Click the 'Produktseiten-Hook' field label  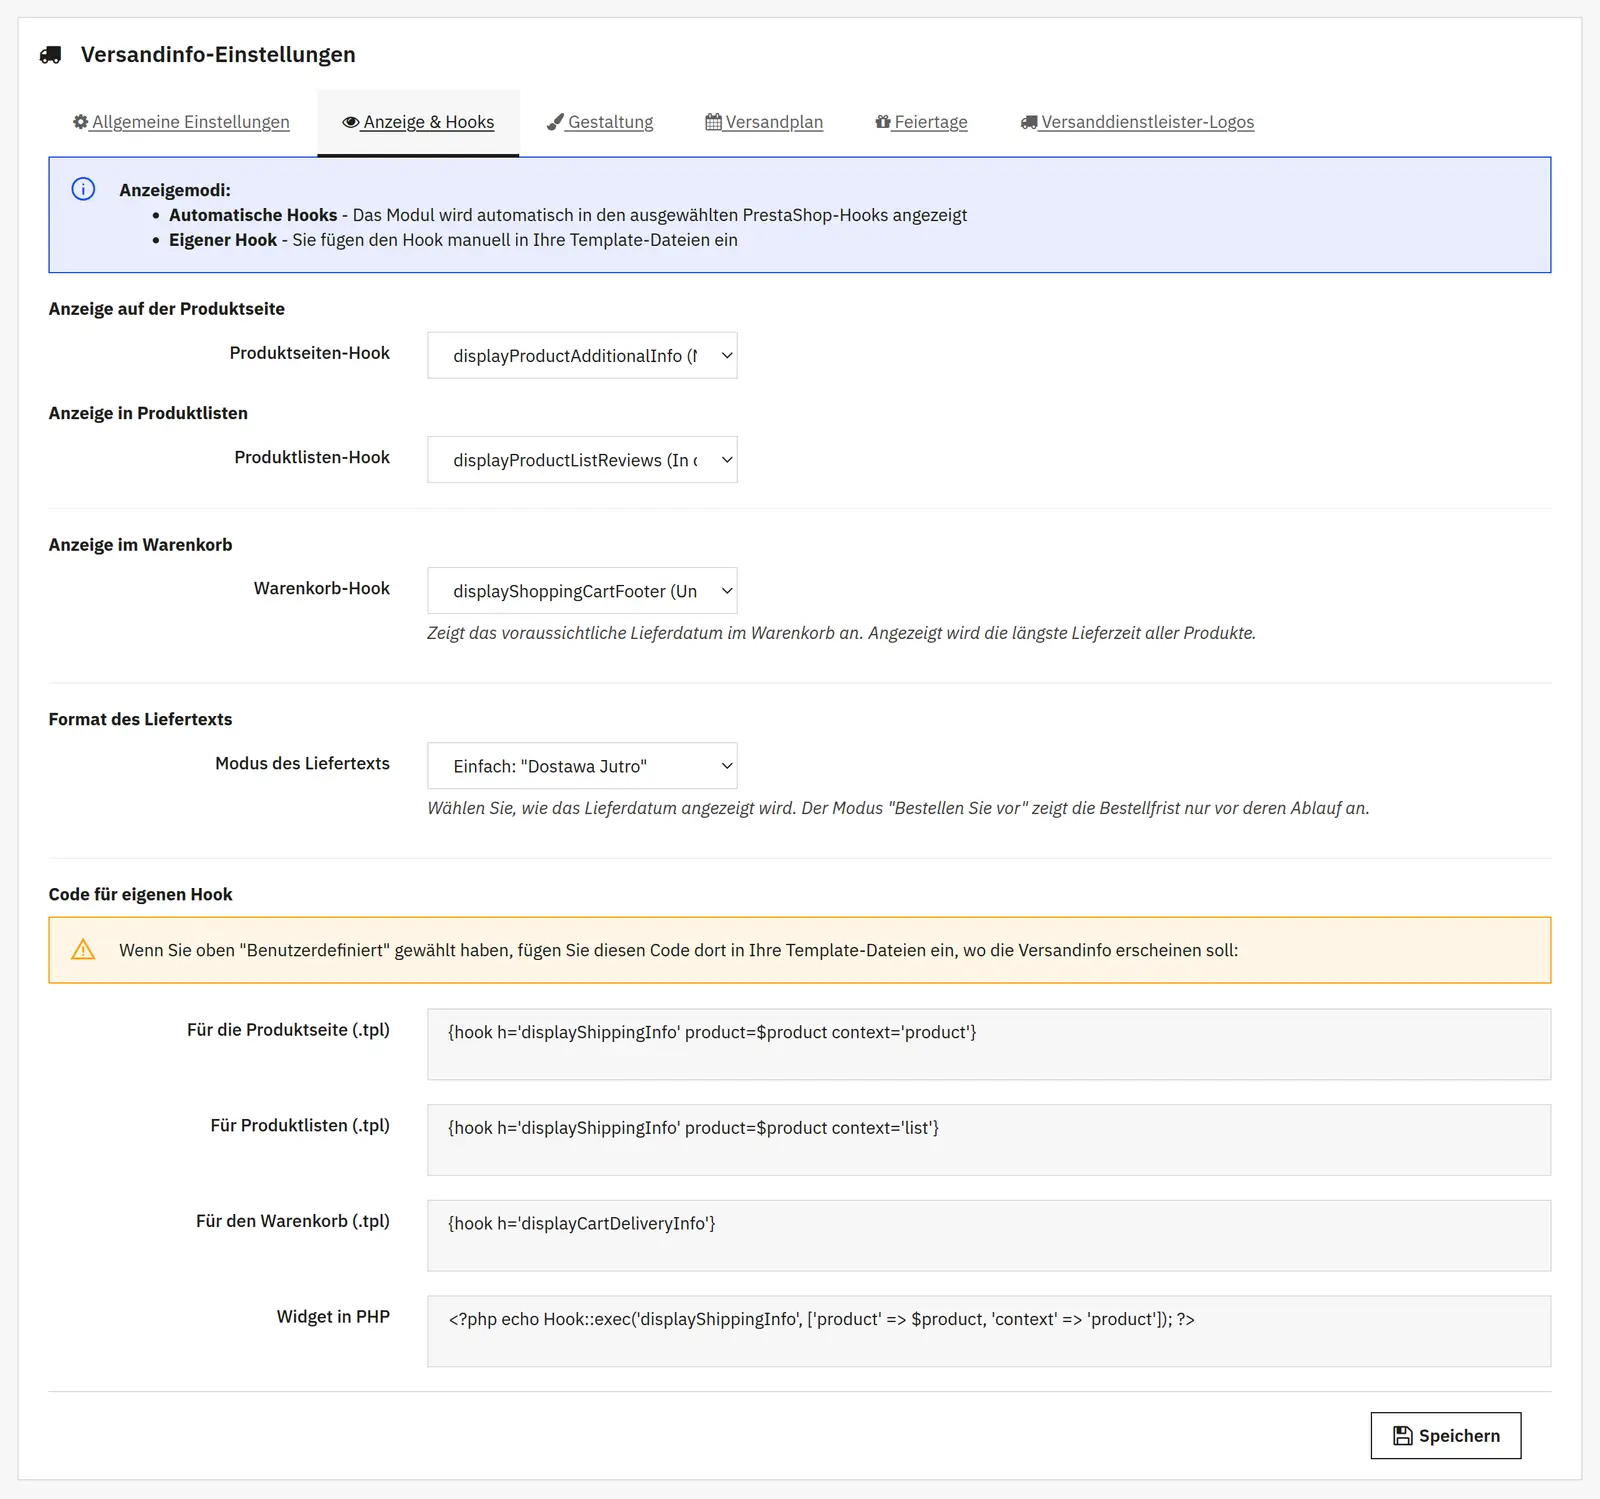tap(310, 353)
